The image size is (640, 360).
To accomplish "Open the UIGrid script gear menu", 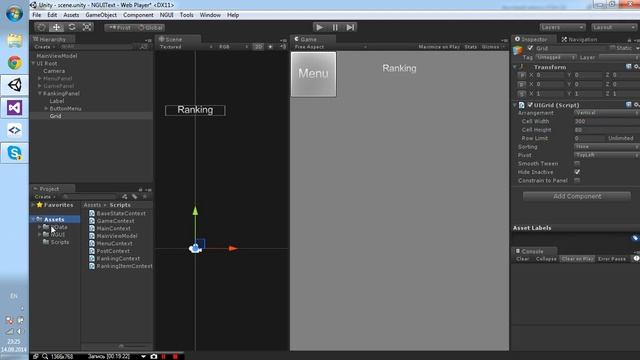I will coord(636,105).
